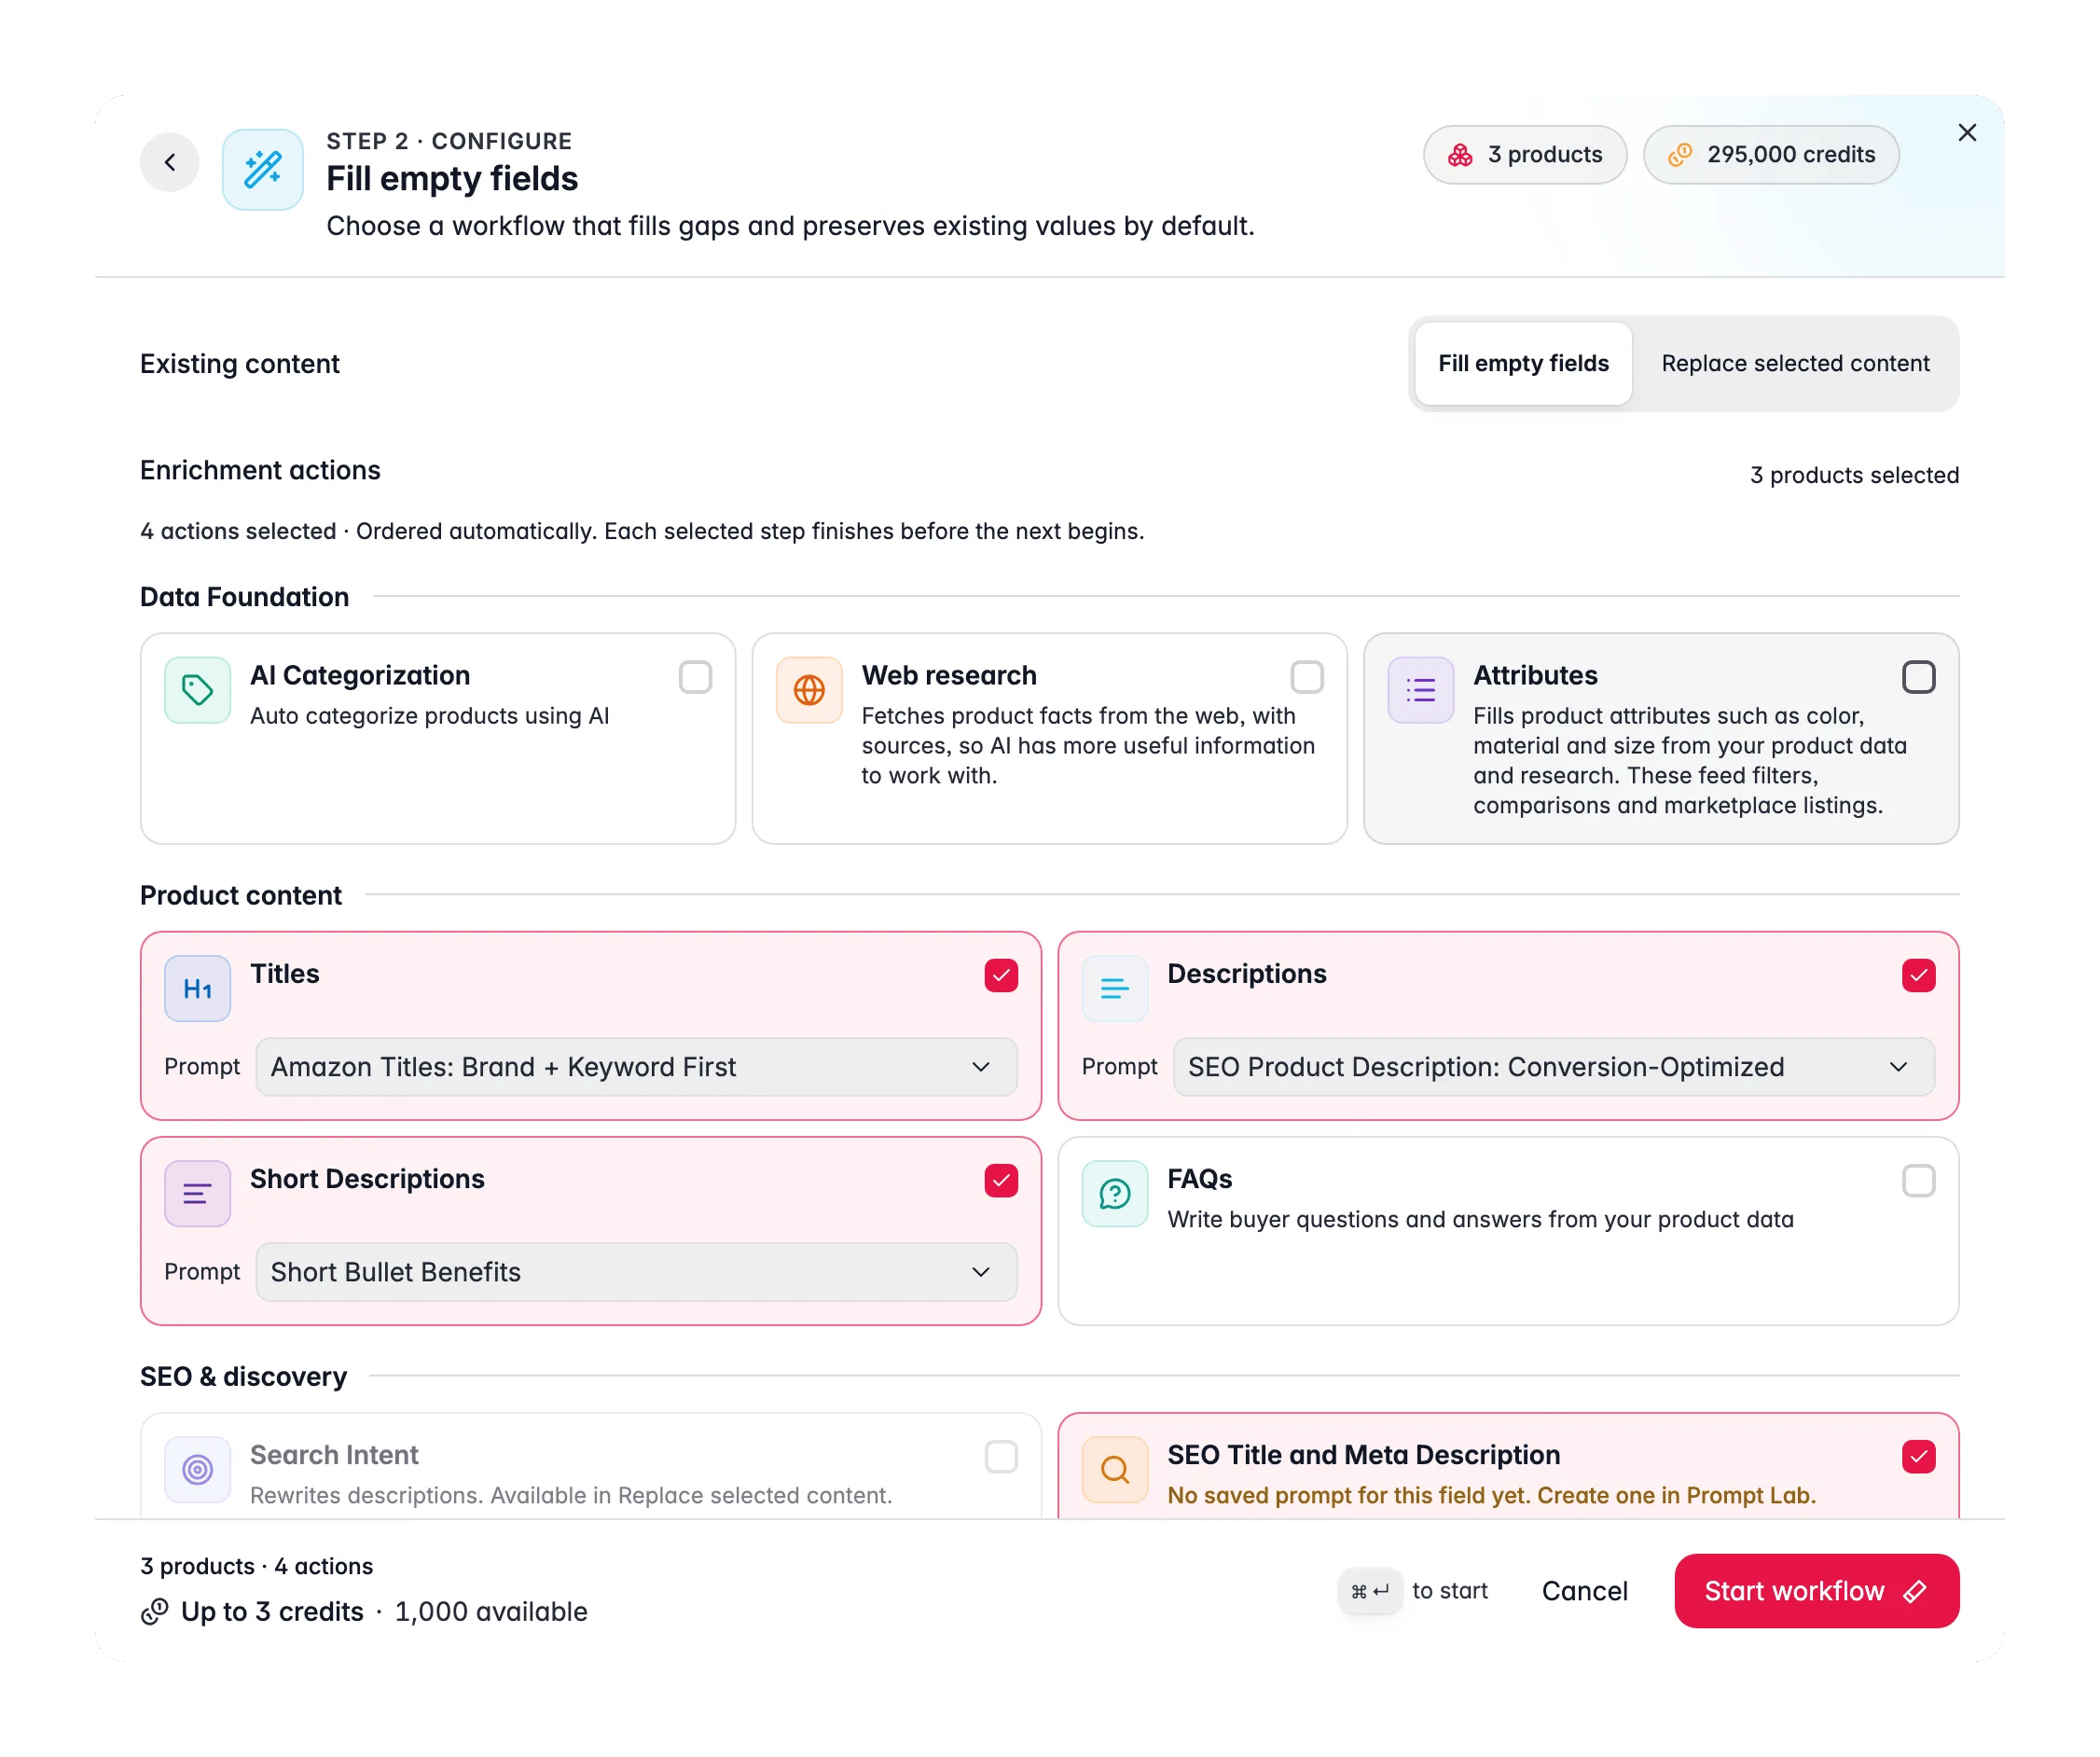Click the SEO Title magnifier icon

tap(1115, 1470)
